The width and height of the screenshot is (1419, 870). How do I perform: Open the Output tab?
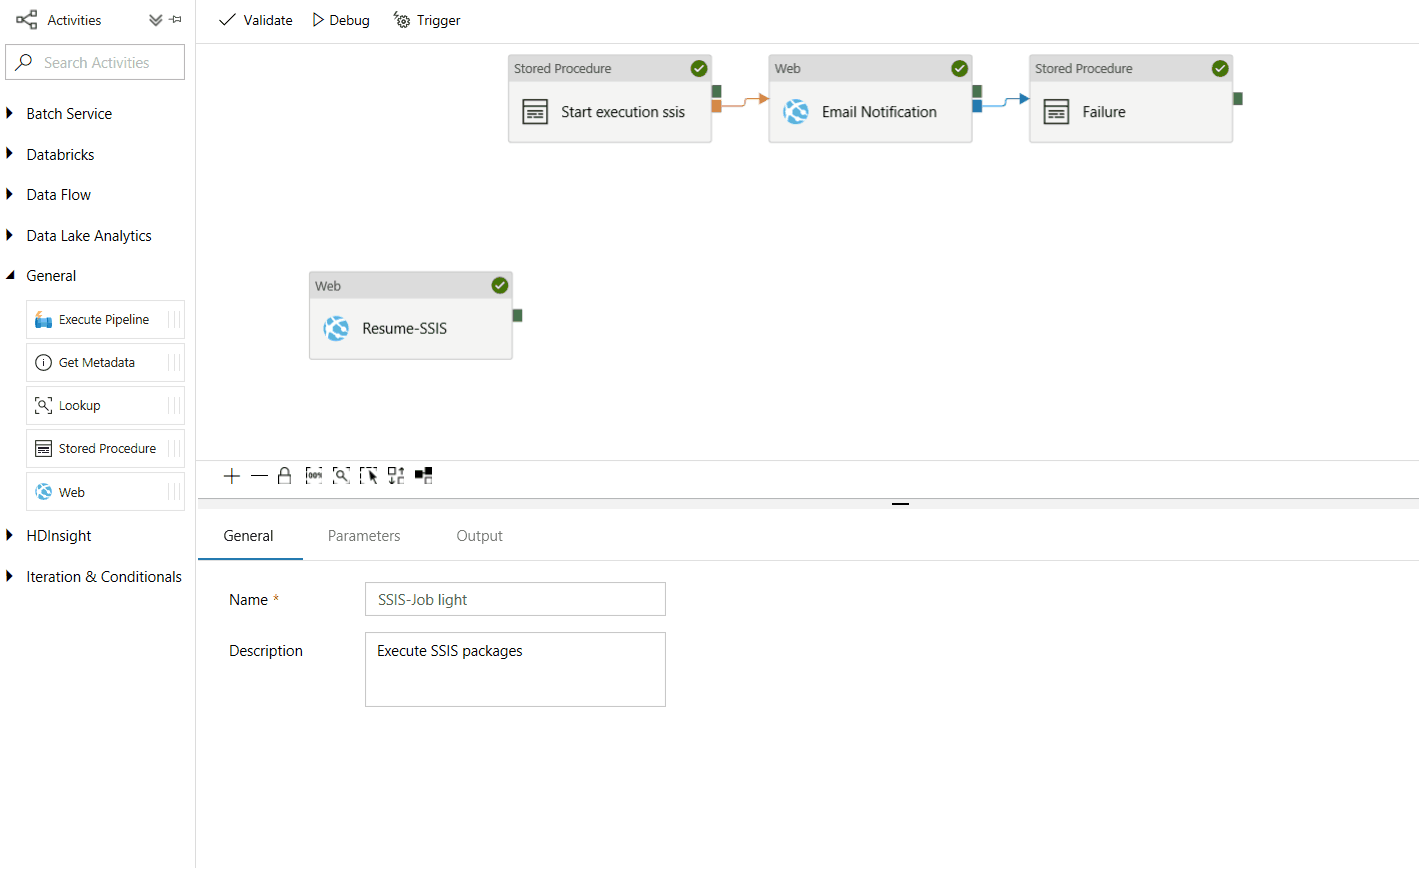(x=479, y=535)
